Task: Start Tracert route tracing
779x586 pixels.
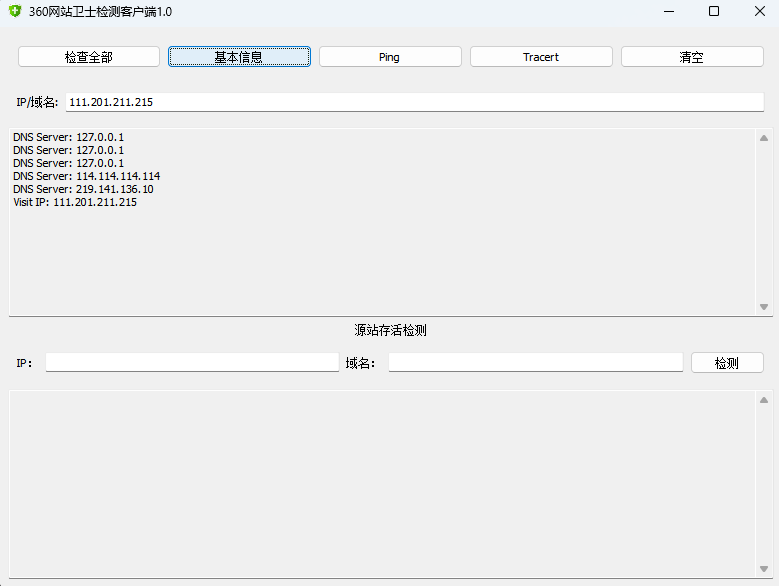Action: click(541, 57)
